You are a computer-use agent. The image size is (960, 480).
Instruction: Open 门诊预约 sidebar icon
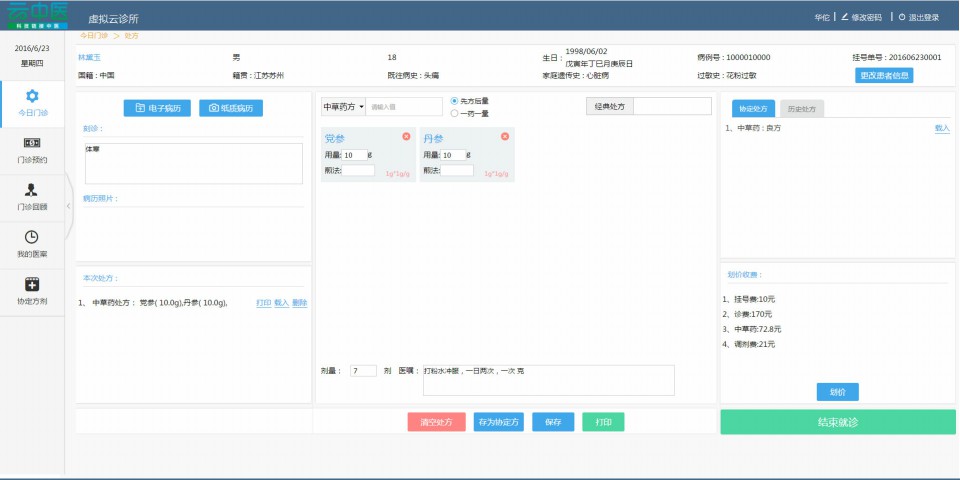click(32, 143)
